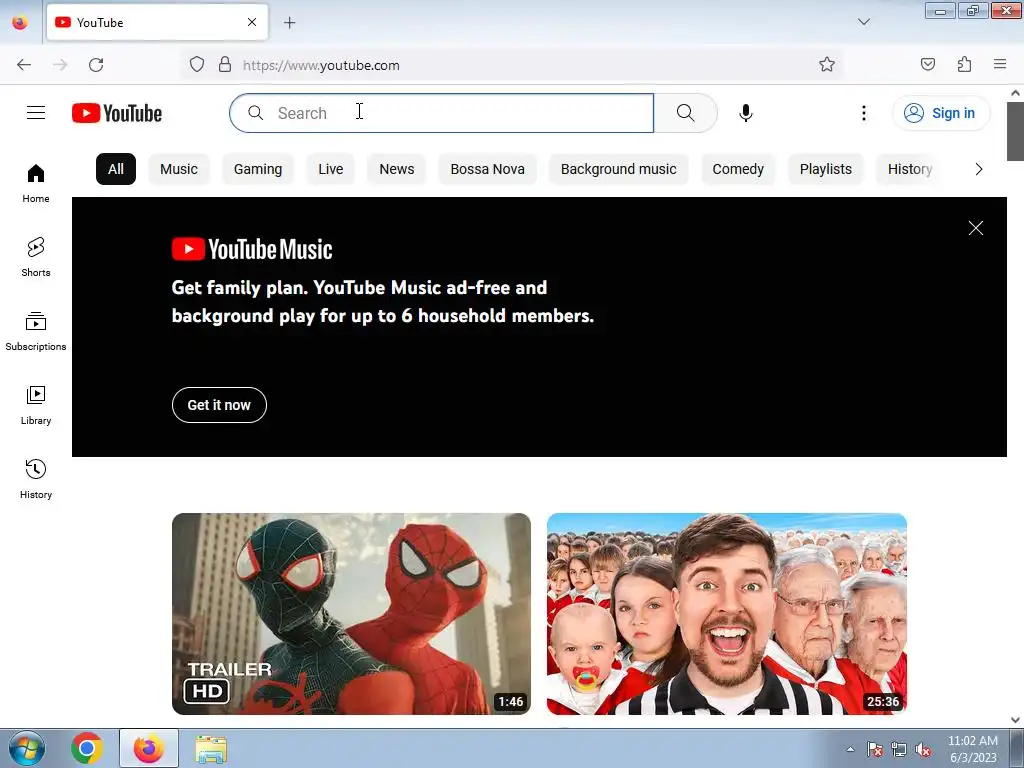Click the YouTube Music logo in banner
Viewport: 1024px width, 768px height.
(252, 249)
